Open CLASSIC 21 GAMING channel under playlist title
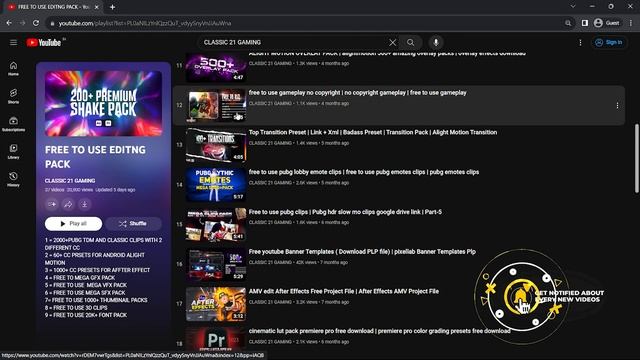The width and height of the screenshot is (640, 360). (70, 180)
